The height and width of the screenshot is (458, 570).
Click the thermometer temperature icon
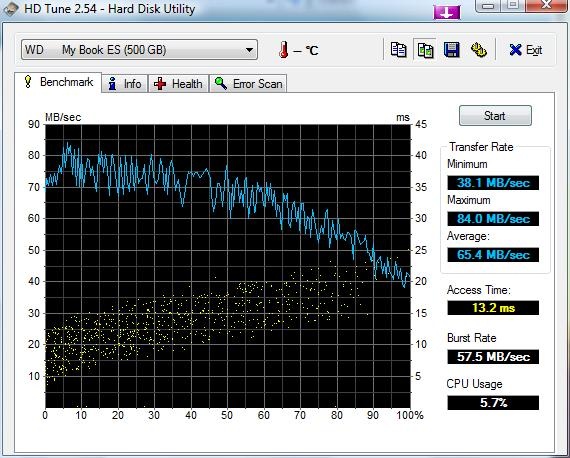click(284, 49)
